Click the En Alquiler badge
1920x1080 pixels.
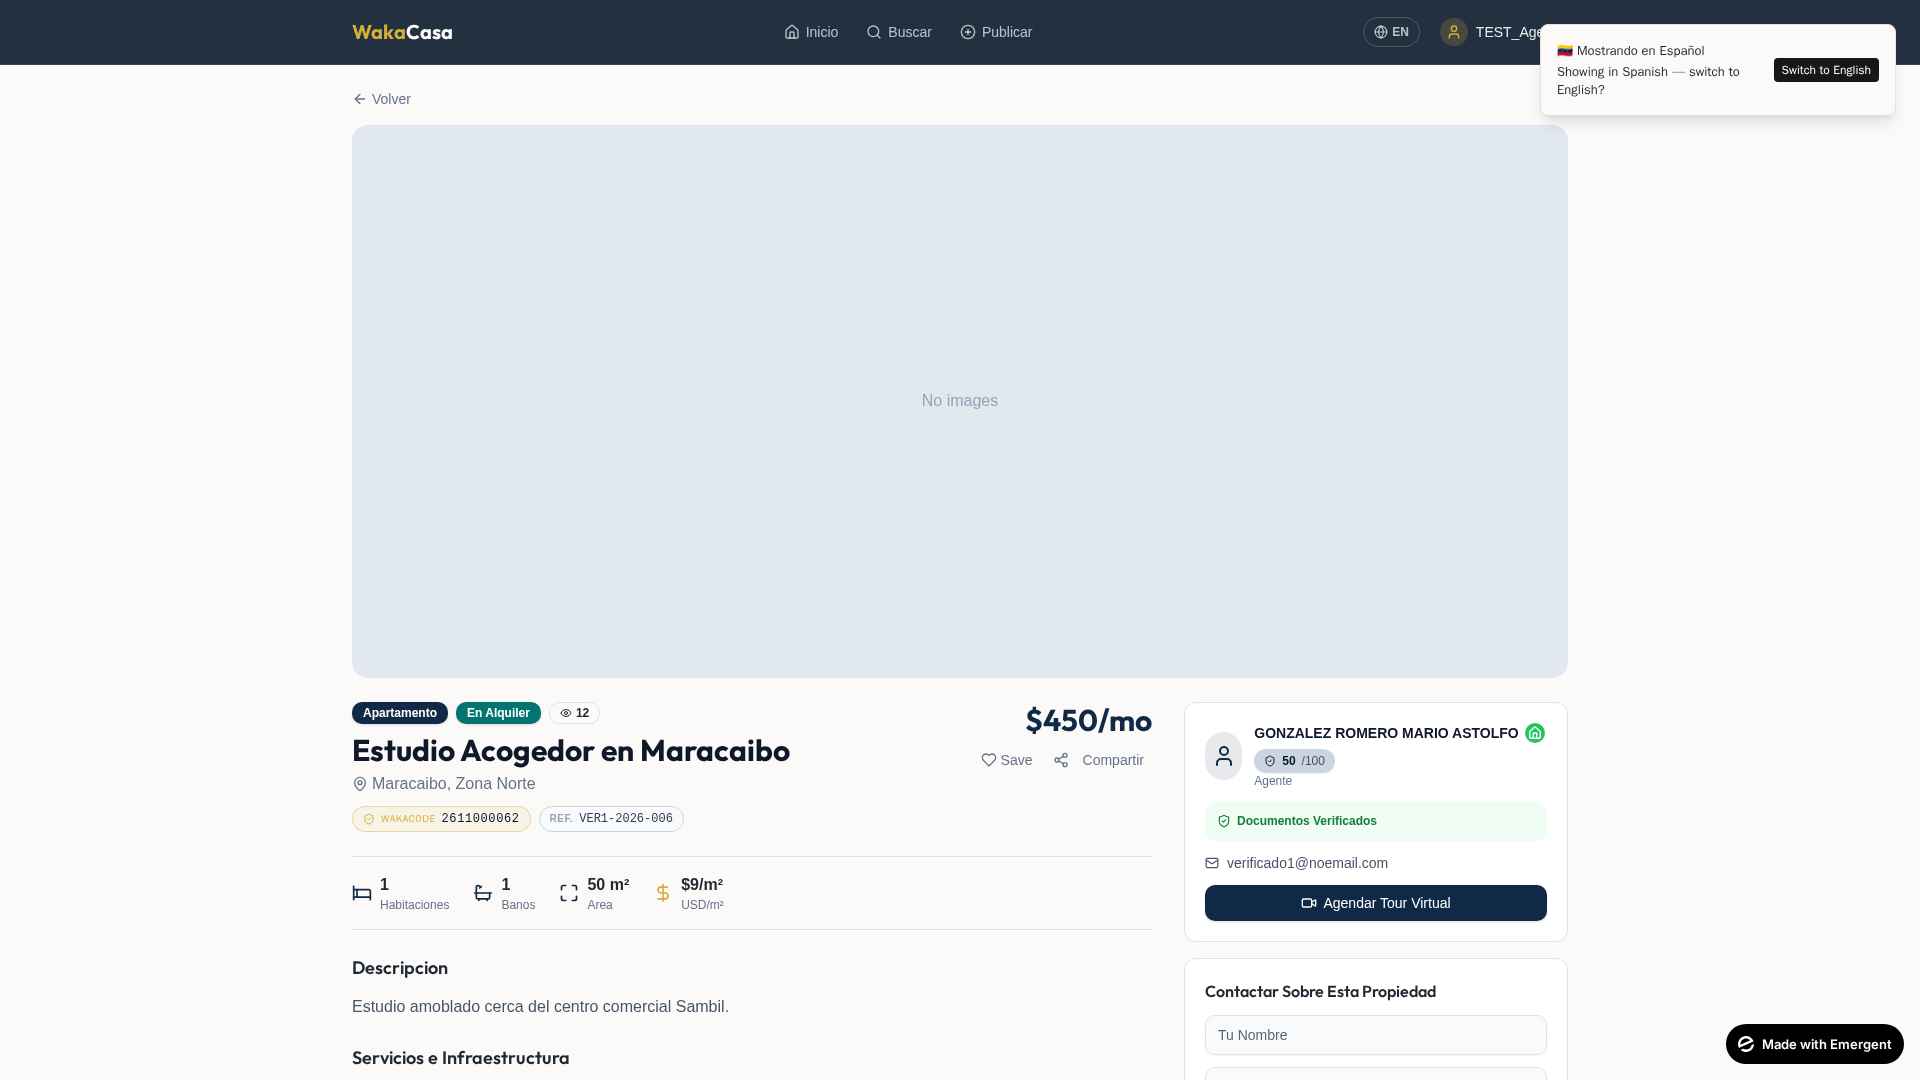pyautogui.click(x=498, y=713)
